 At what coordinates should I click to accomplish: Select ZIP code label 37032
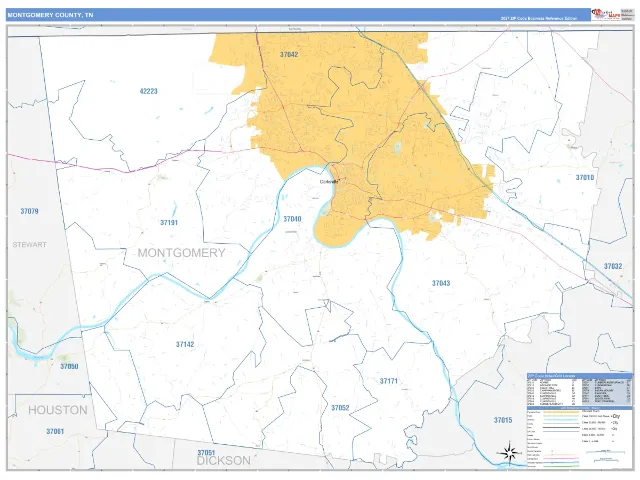(x=613, y=266)
